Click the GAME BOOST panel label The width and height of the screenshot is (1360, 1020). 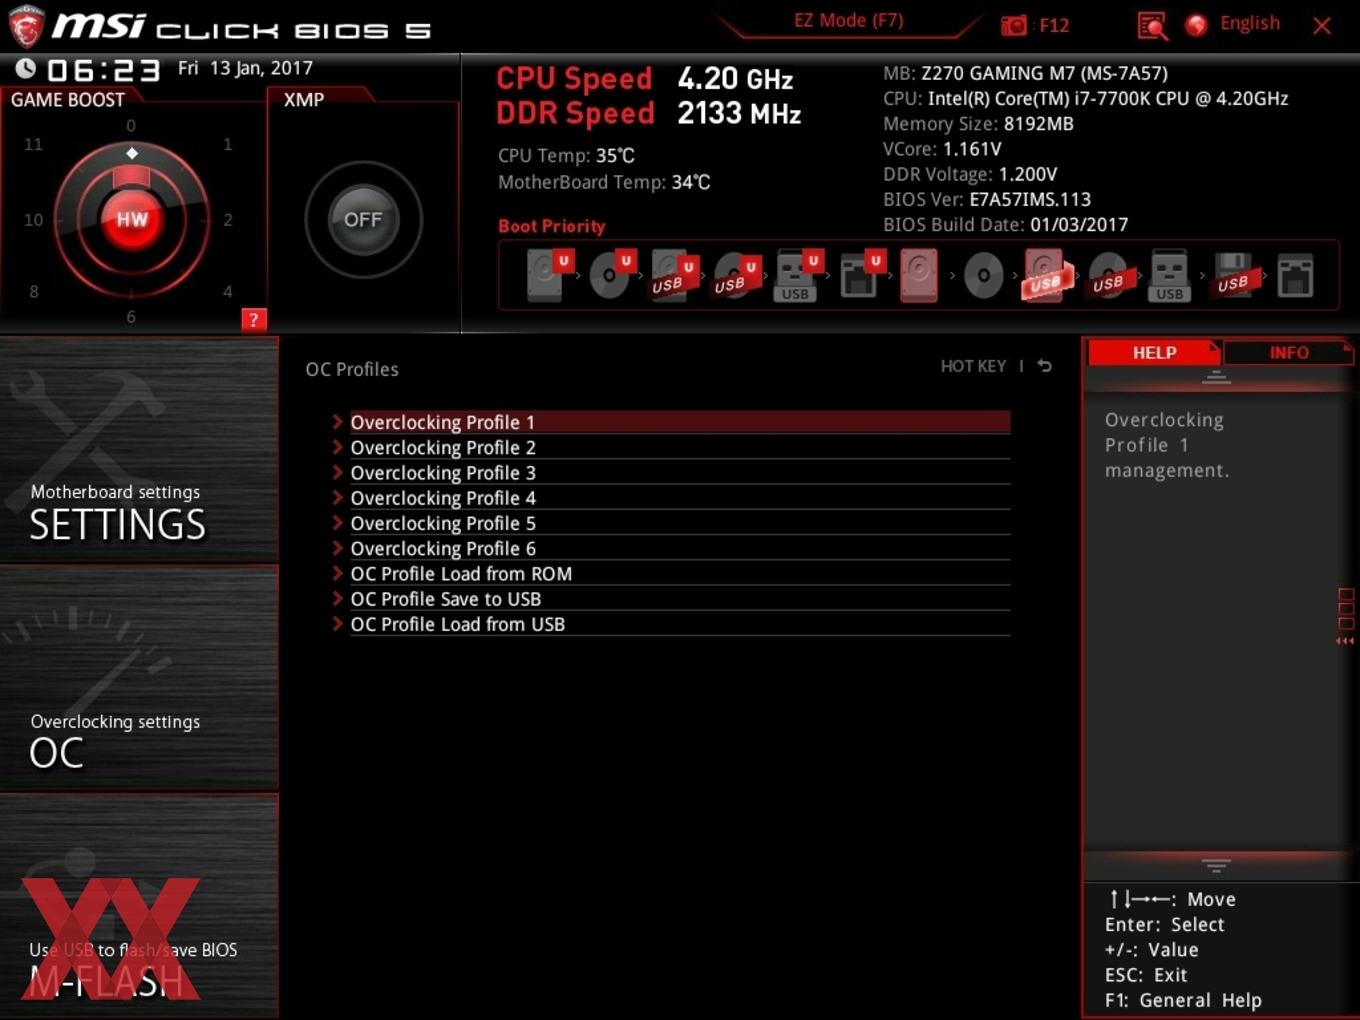pyautogui.click(x=68, y=99)
